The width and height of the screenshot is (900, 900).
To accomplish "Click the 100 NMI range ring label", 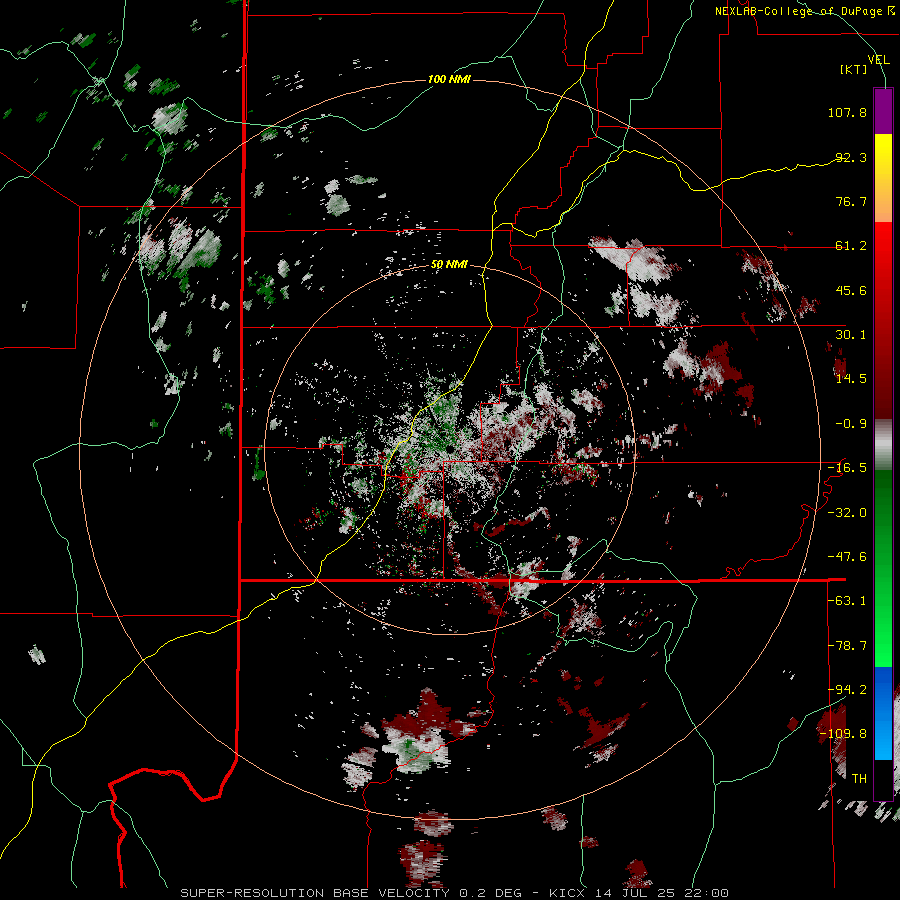I will pos(449,79).
